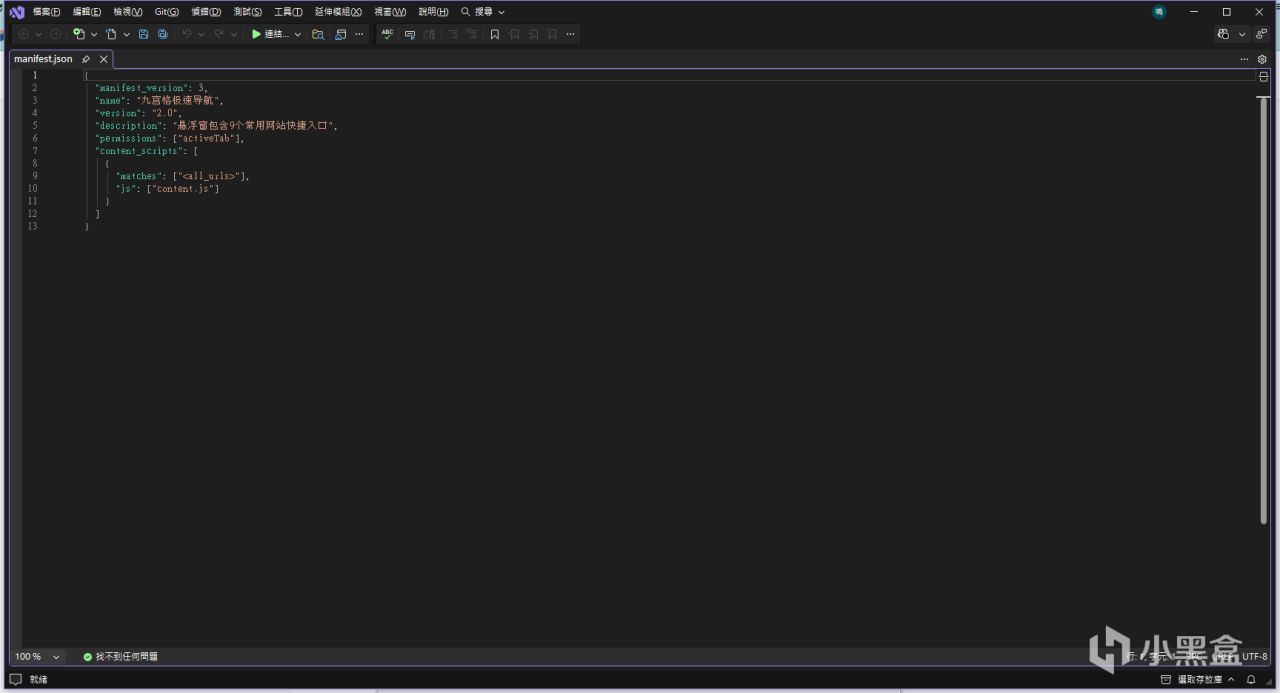This screenshot has height=693, width=1280.
Task: Expand the Copilot dropdown arrow
Action: coord(1242,34)
